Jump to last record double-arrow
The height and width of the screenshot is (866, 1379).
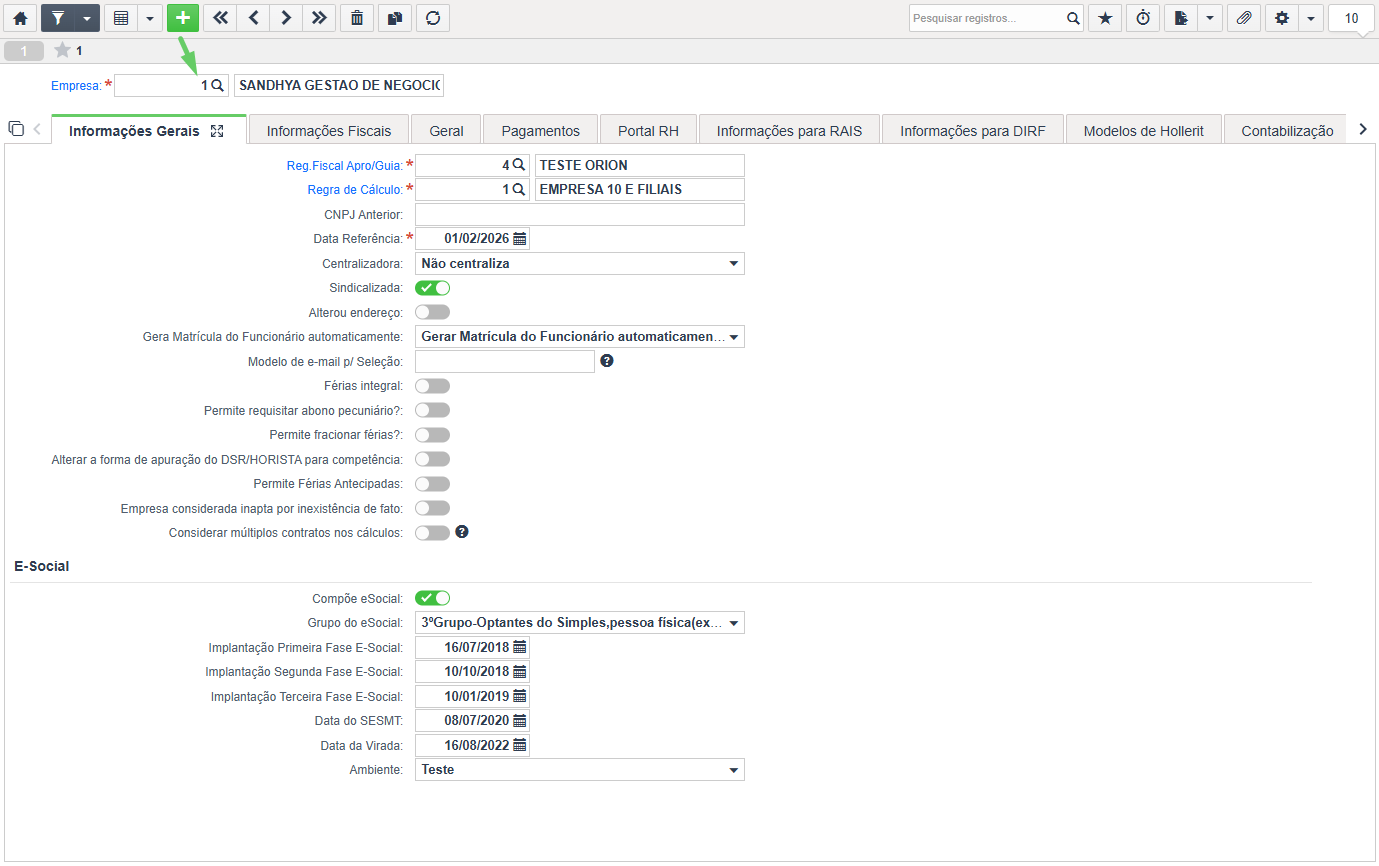pyautogui.click(x=318, y=18)
